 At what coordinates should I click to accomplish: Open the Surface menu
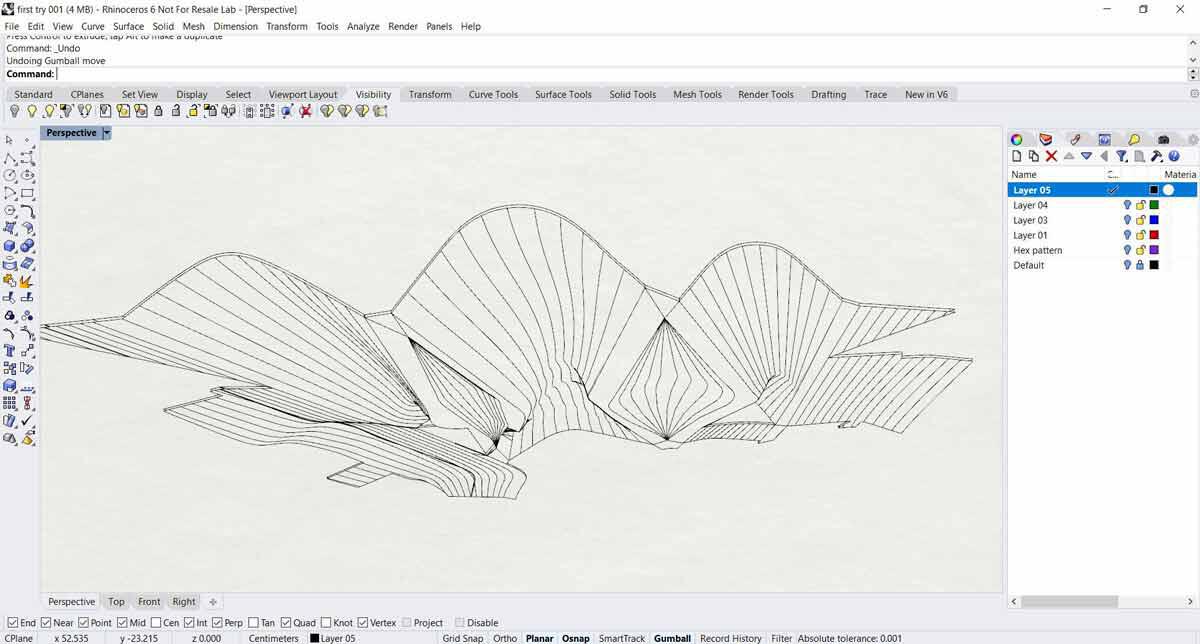coord(128,26)
